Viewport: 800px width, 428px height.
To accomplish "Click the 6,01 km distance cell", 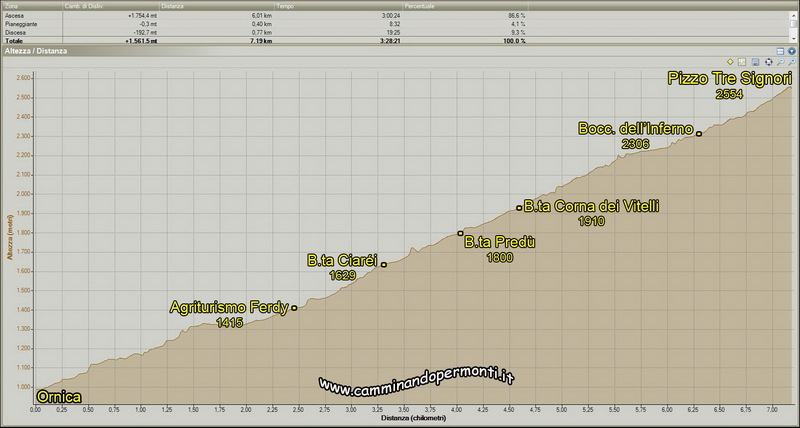I will coord(263,16).
